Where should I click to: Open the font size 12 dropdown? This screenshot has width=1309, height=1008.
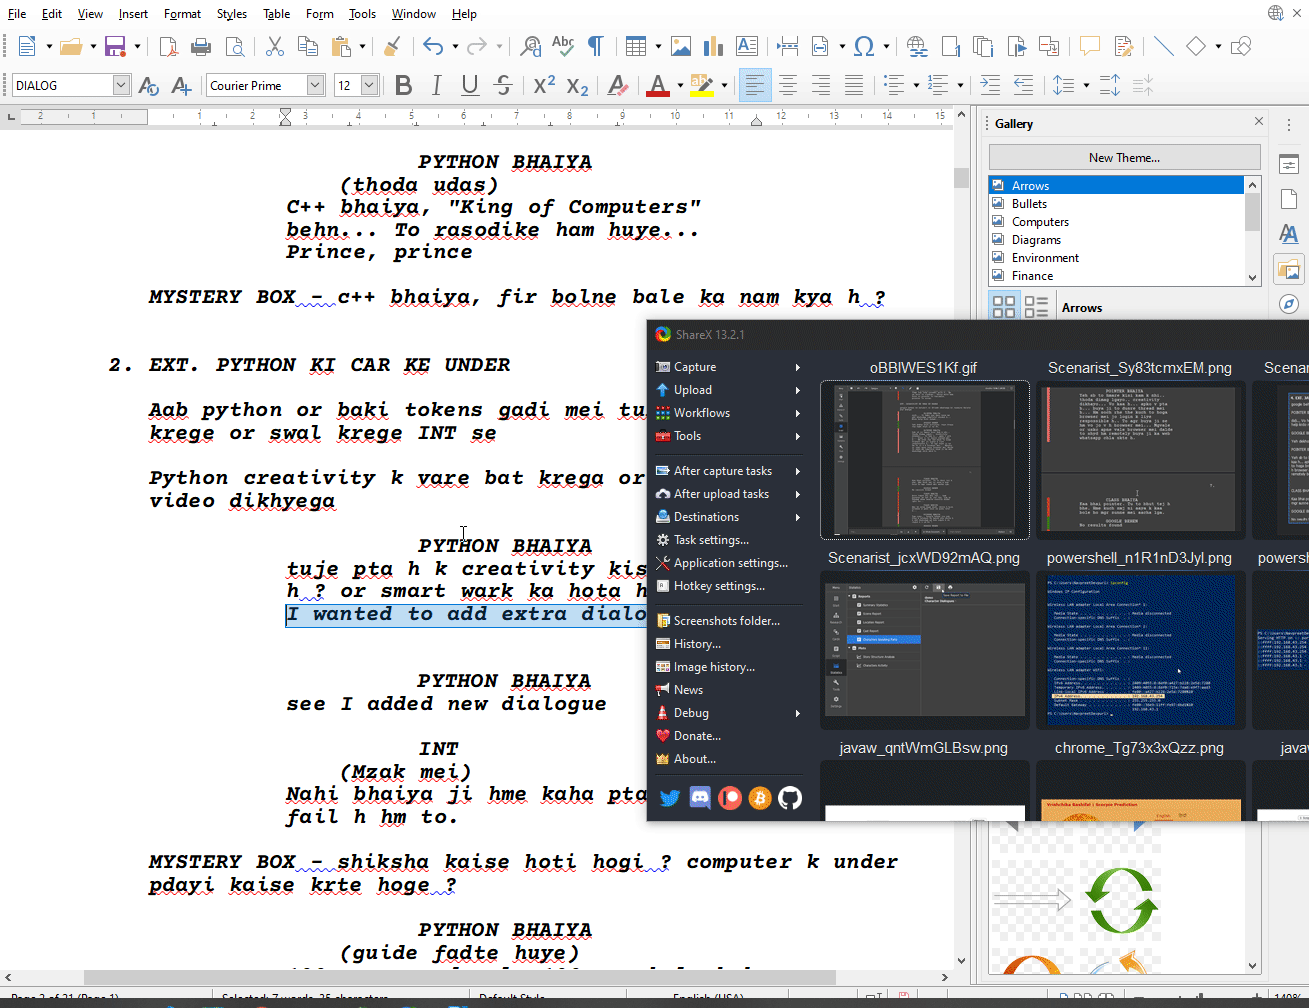(x=369, y=86)
